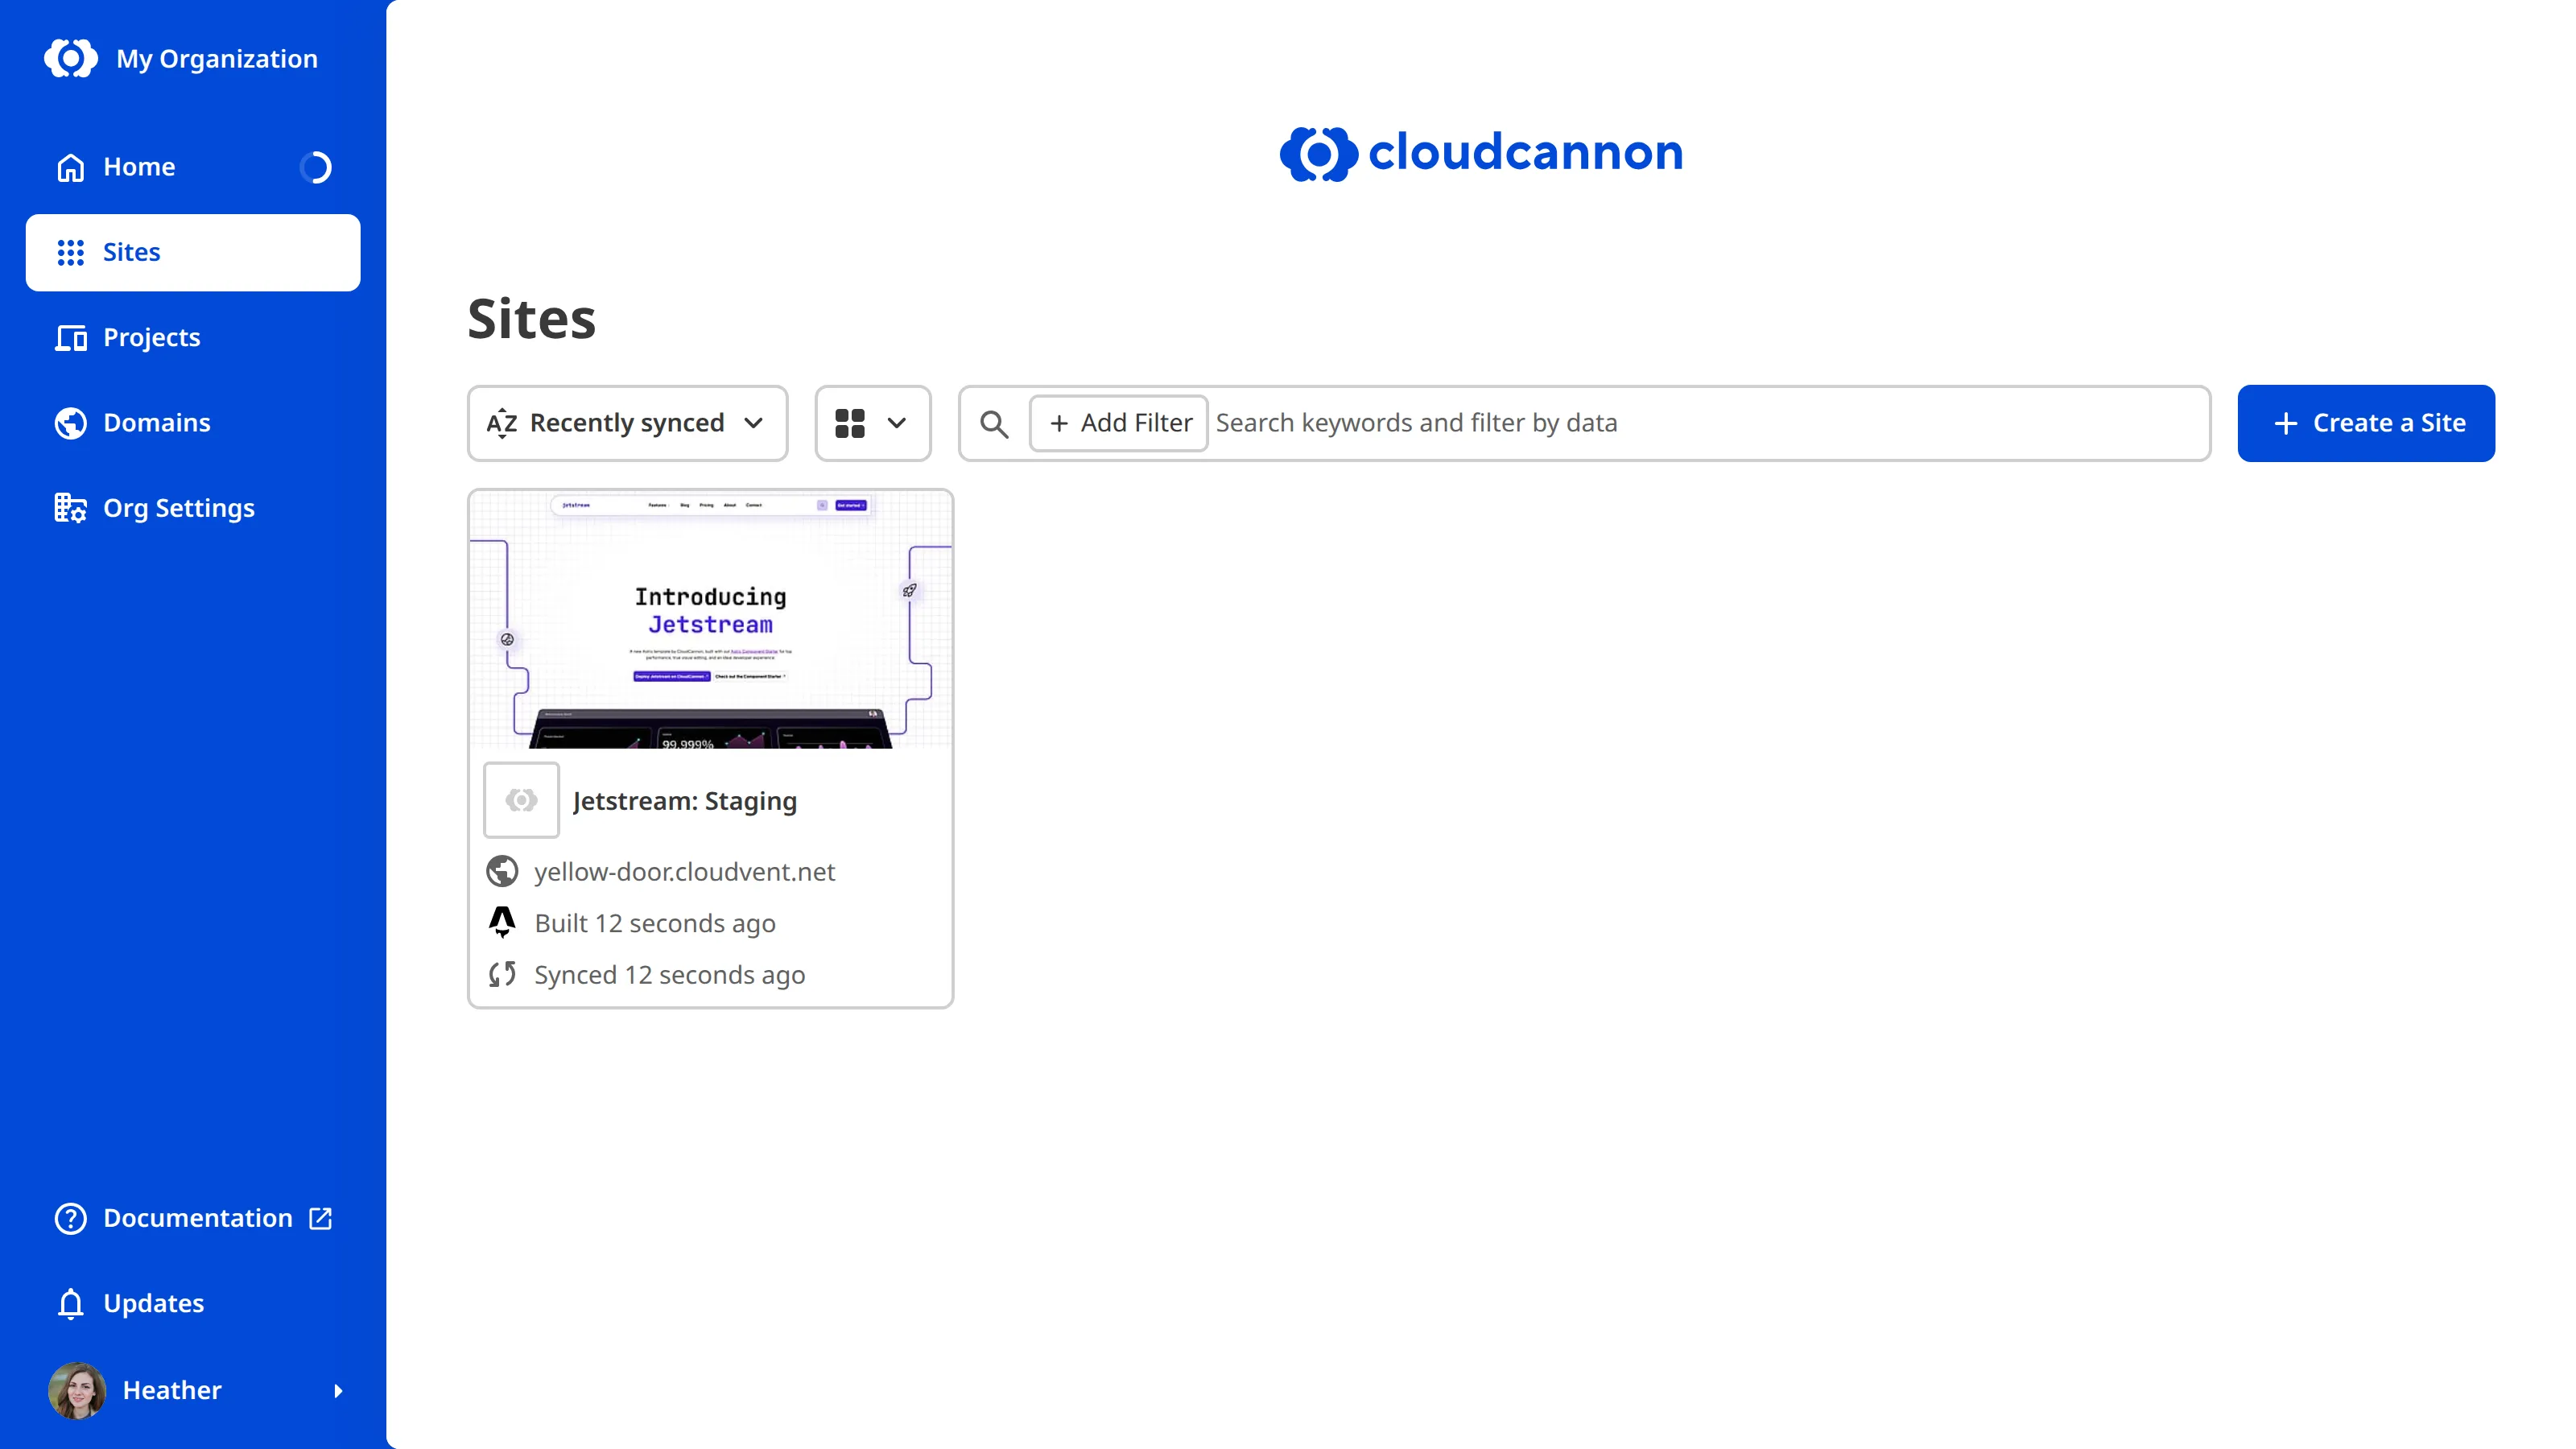
Task: Select the Sites item in the sidebar
Action: [x=193, y=252]
